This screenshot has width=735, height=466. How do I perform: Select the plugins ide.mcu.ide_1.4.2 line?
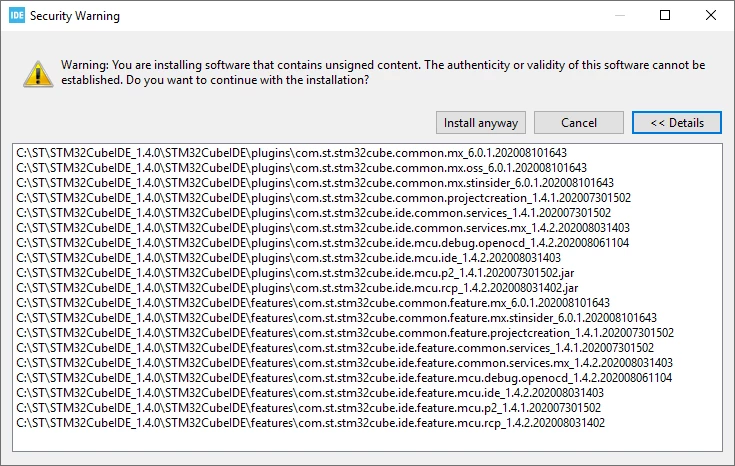288,258
